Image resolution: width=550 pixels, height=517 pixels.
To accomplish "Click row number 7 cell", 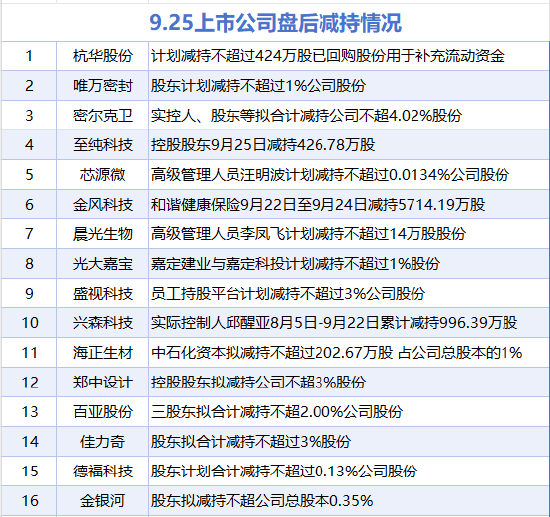I will [29, 234].
